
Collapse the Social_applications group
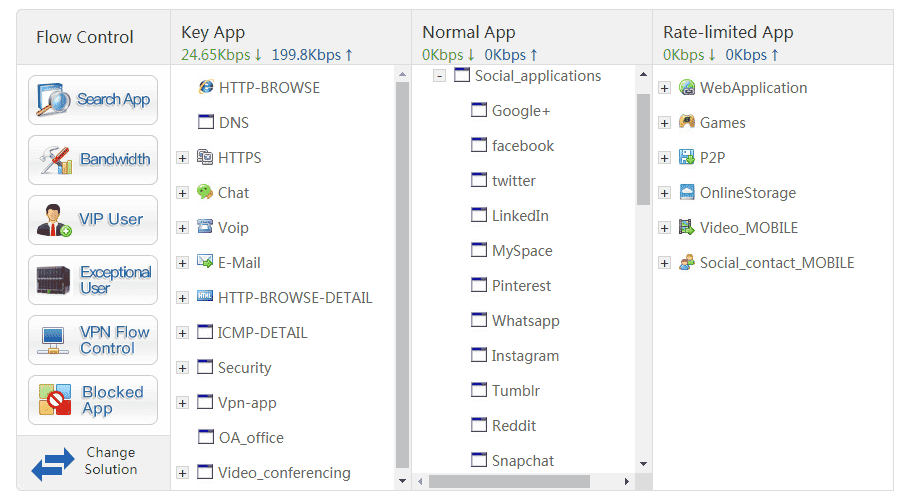coord(440,76)
